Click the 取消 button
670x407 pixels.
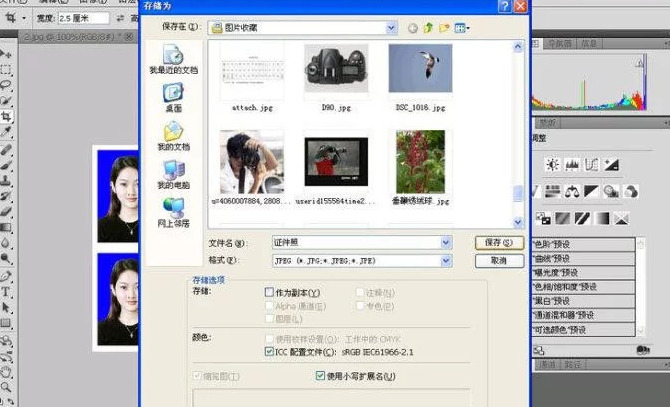point(499,261)
